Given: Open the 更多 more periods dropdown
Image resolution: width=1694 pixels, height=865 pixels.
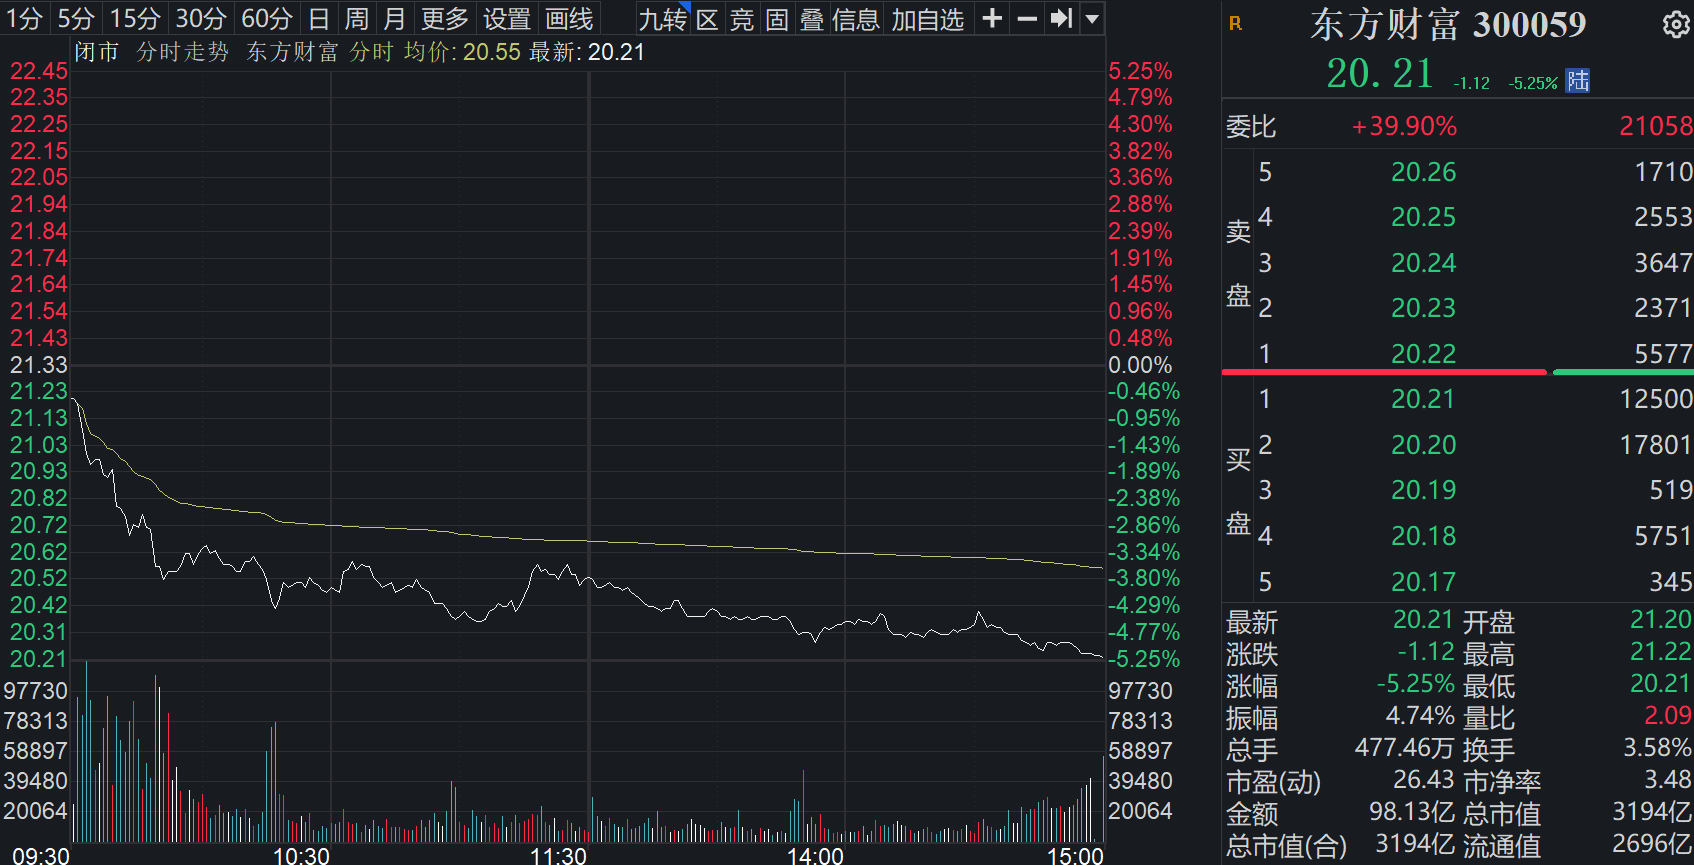Looking at the screenshot, I should pyautogui.click(x=444, y=19).
